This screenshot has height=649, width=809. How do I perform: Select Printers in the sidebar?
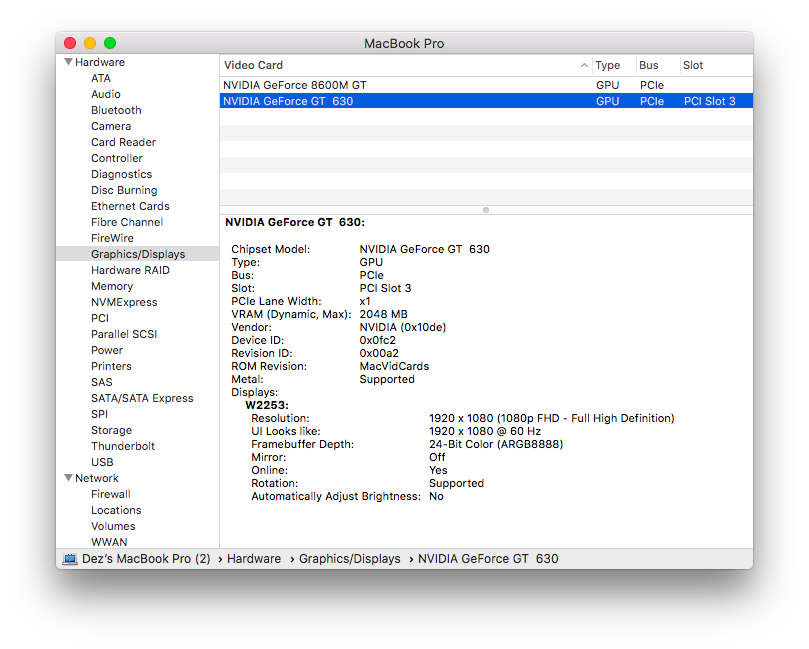[111, 366]
